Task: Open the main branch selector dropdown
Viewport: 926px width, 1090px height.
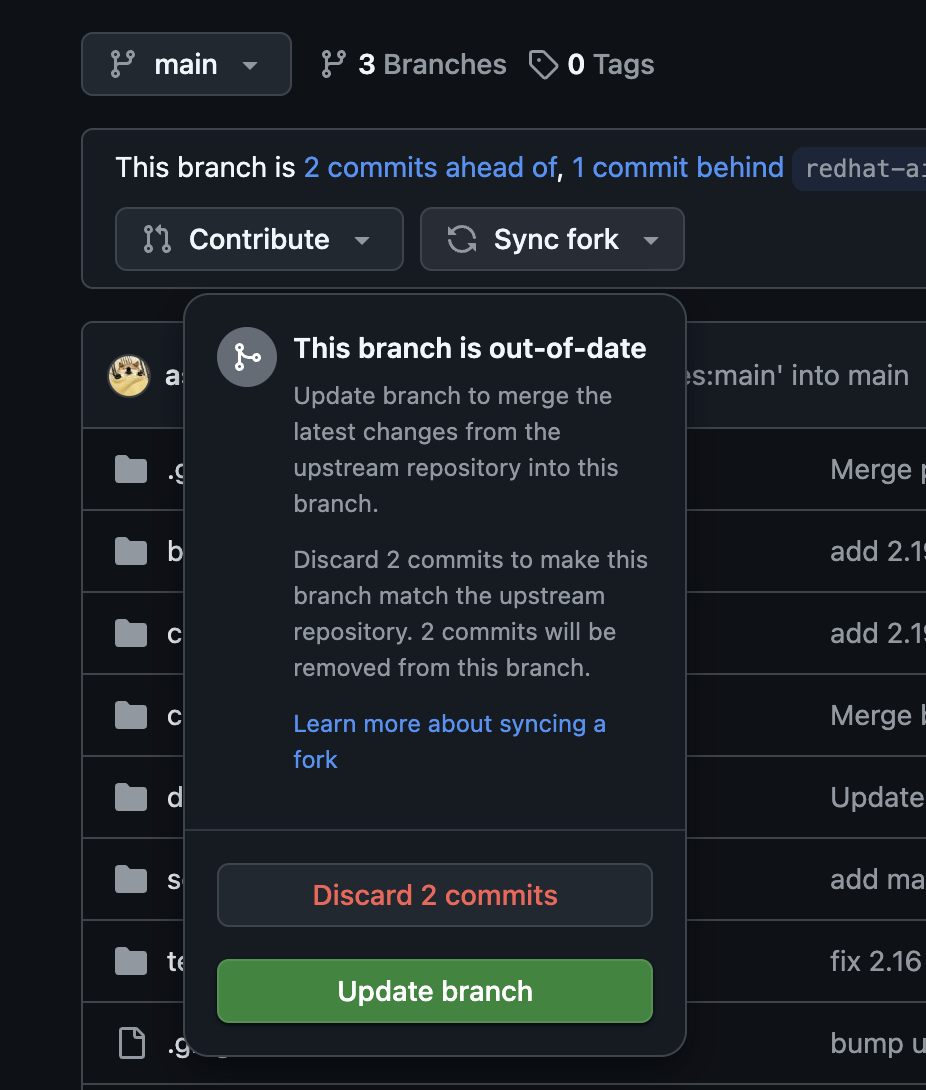Action: coord(186,64)
